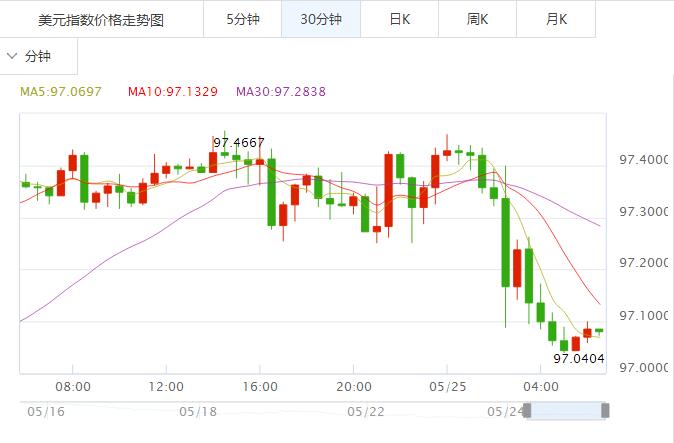Click the right handle of range slider
Image resolution: width=674 pixels, height=443 pixels.
(x=604, y=410)
